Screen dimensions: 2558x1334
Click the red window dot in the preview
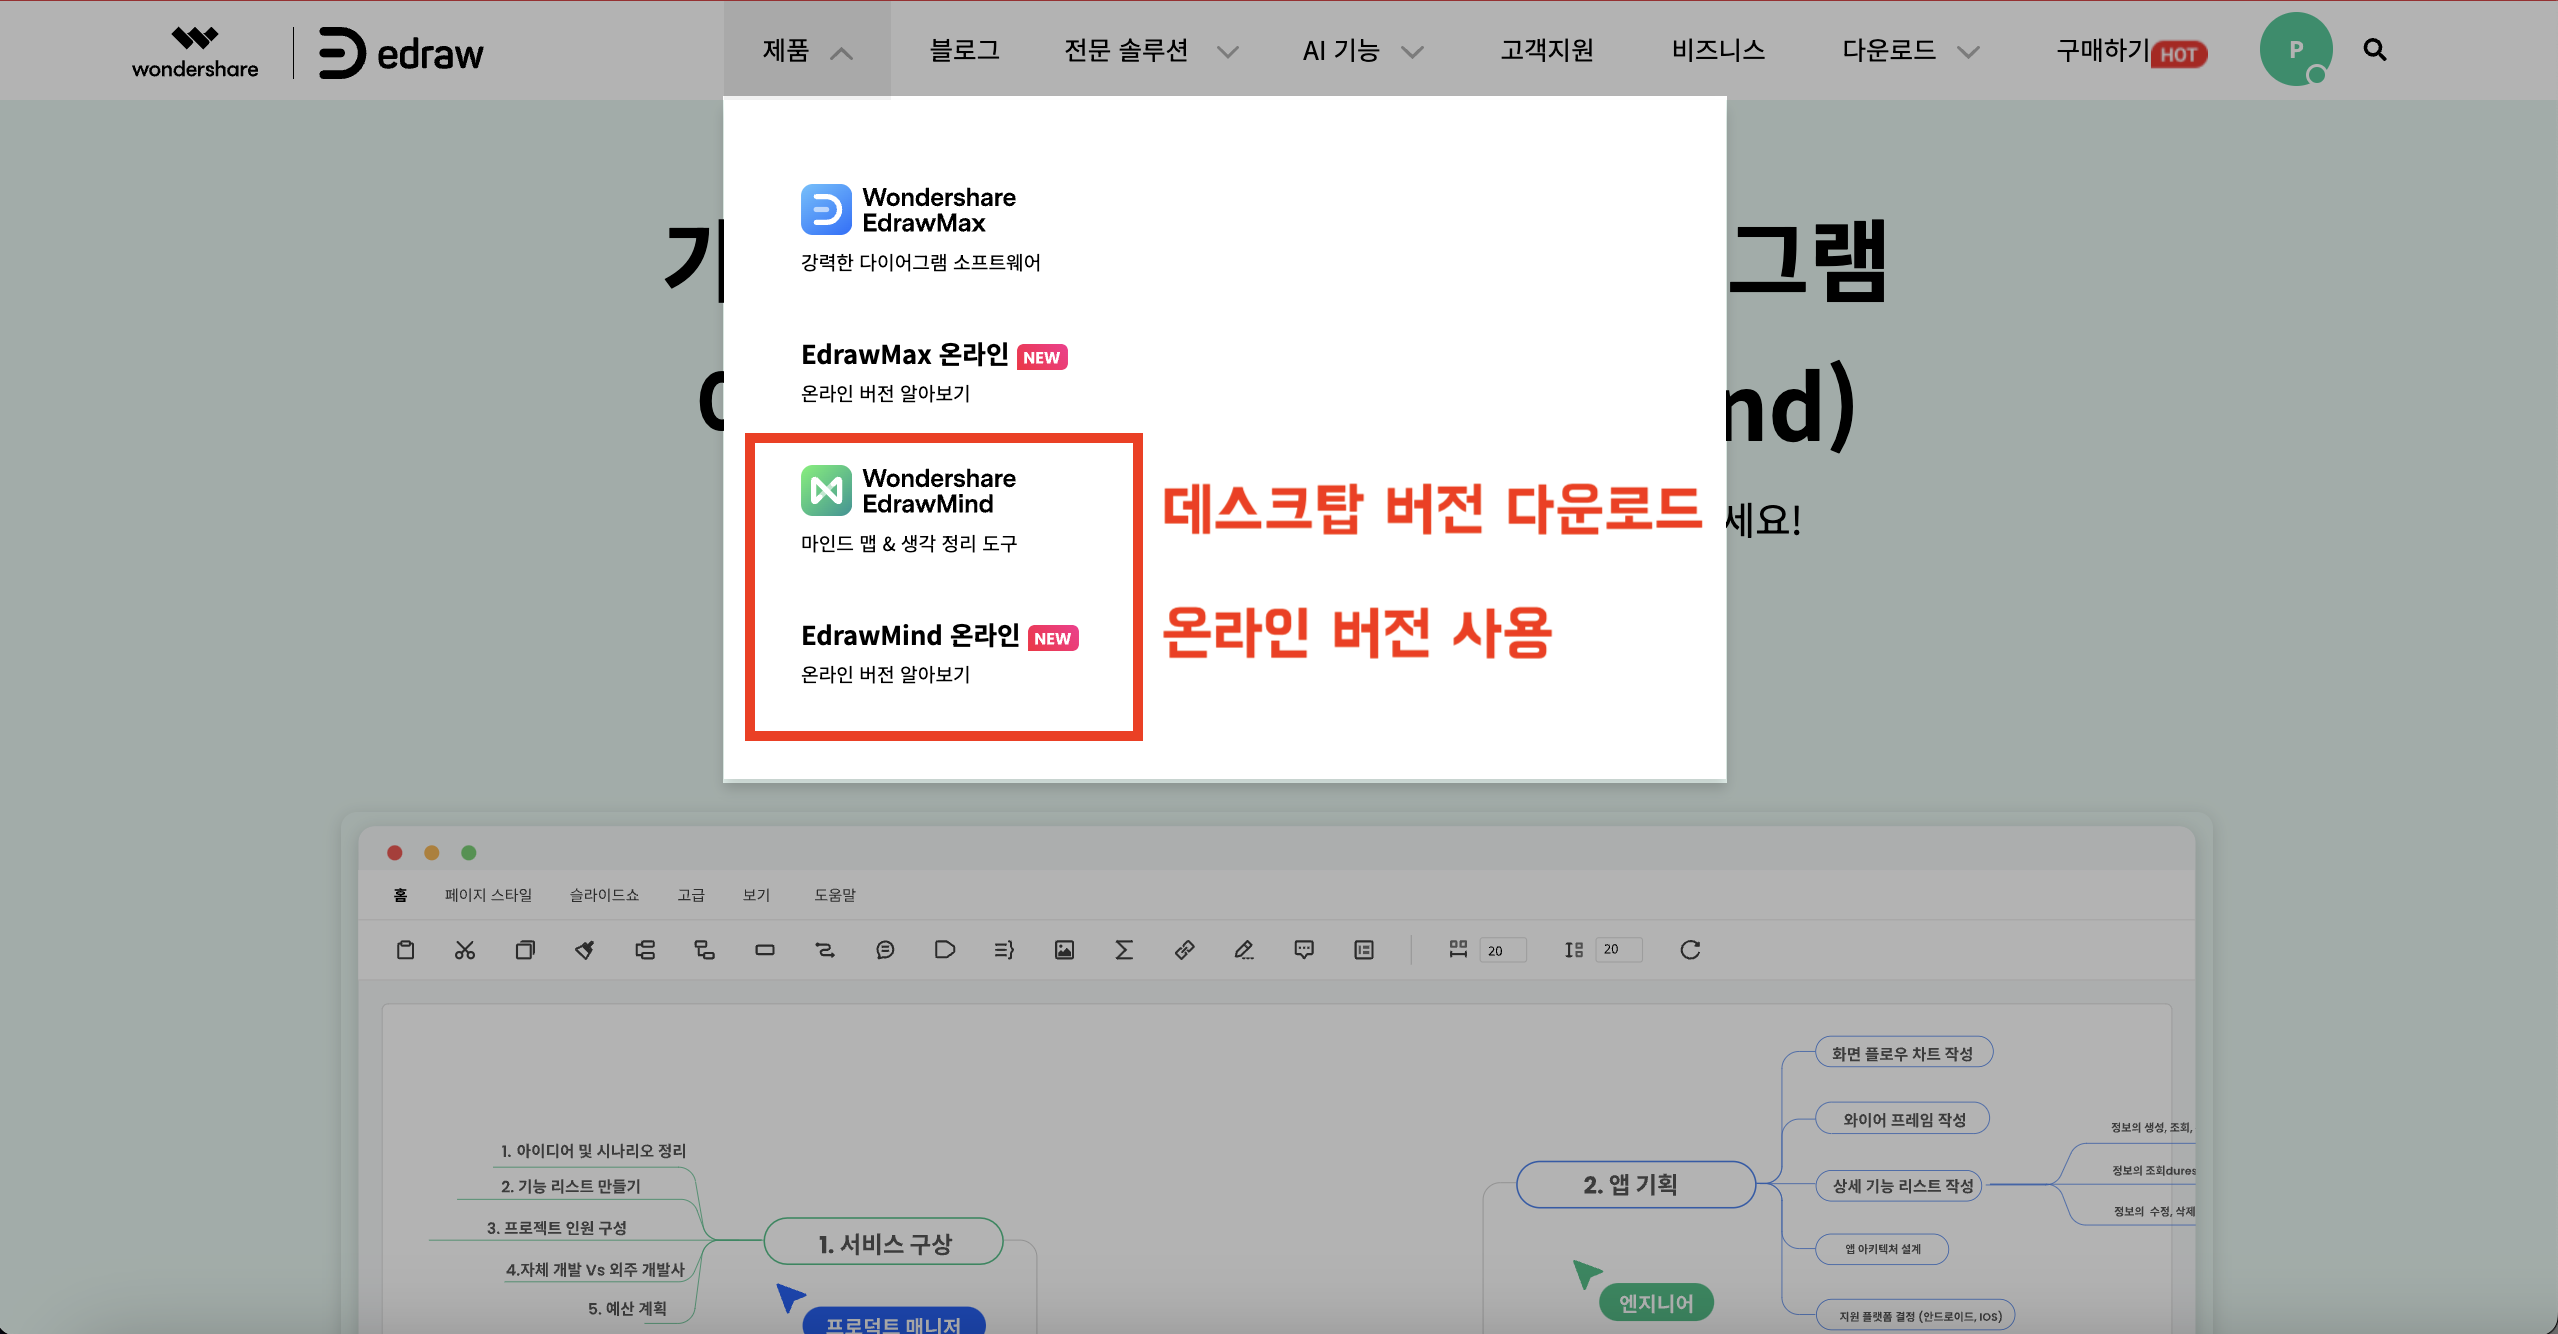[395, 853]
